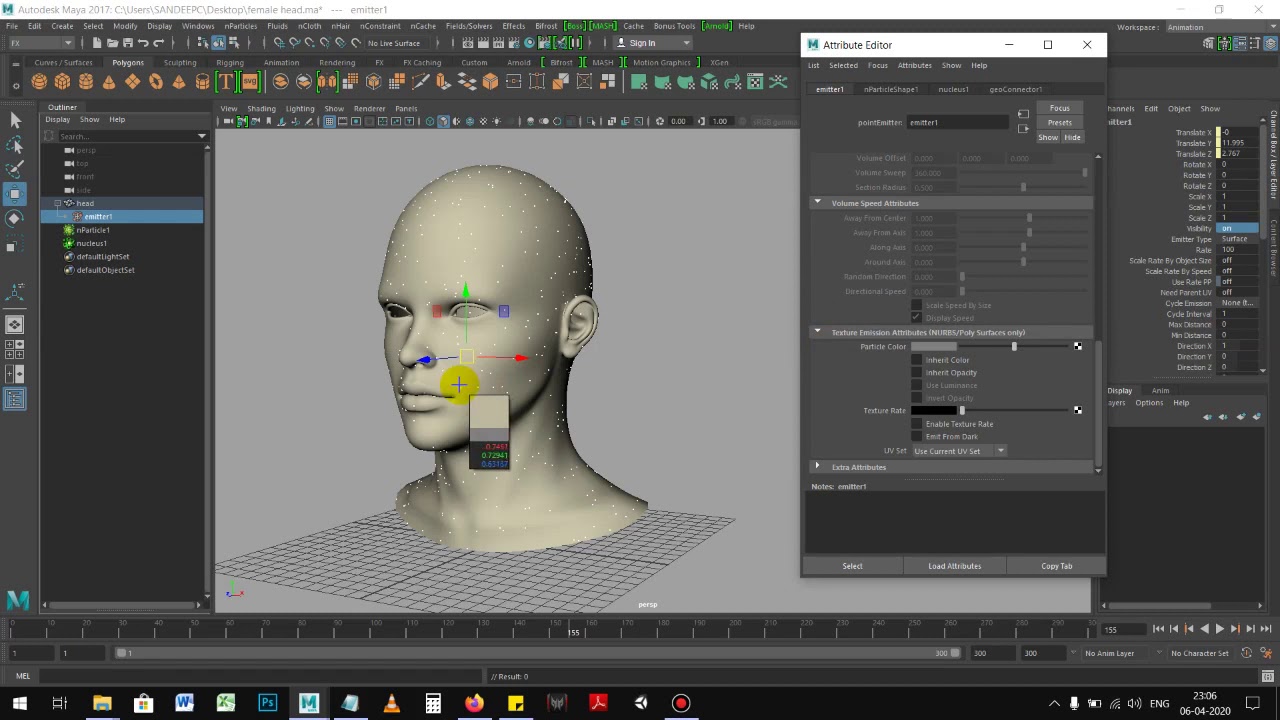1280x720 pixels.
Task: Expand the Extra Attributes section
Action: (x=817, y=467)
